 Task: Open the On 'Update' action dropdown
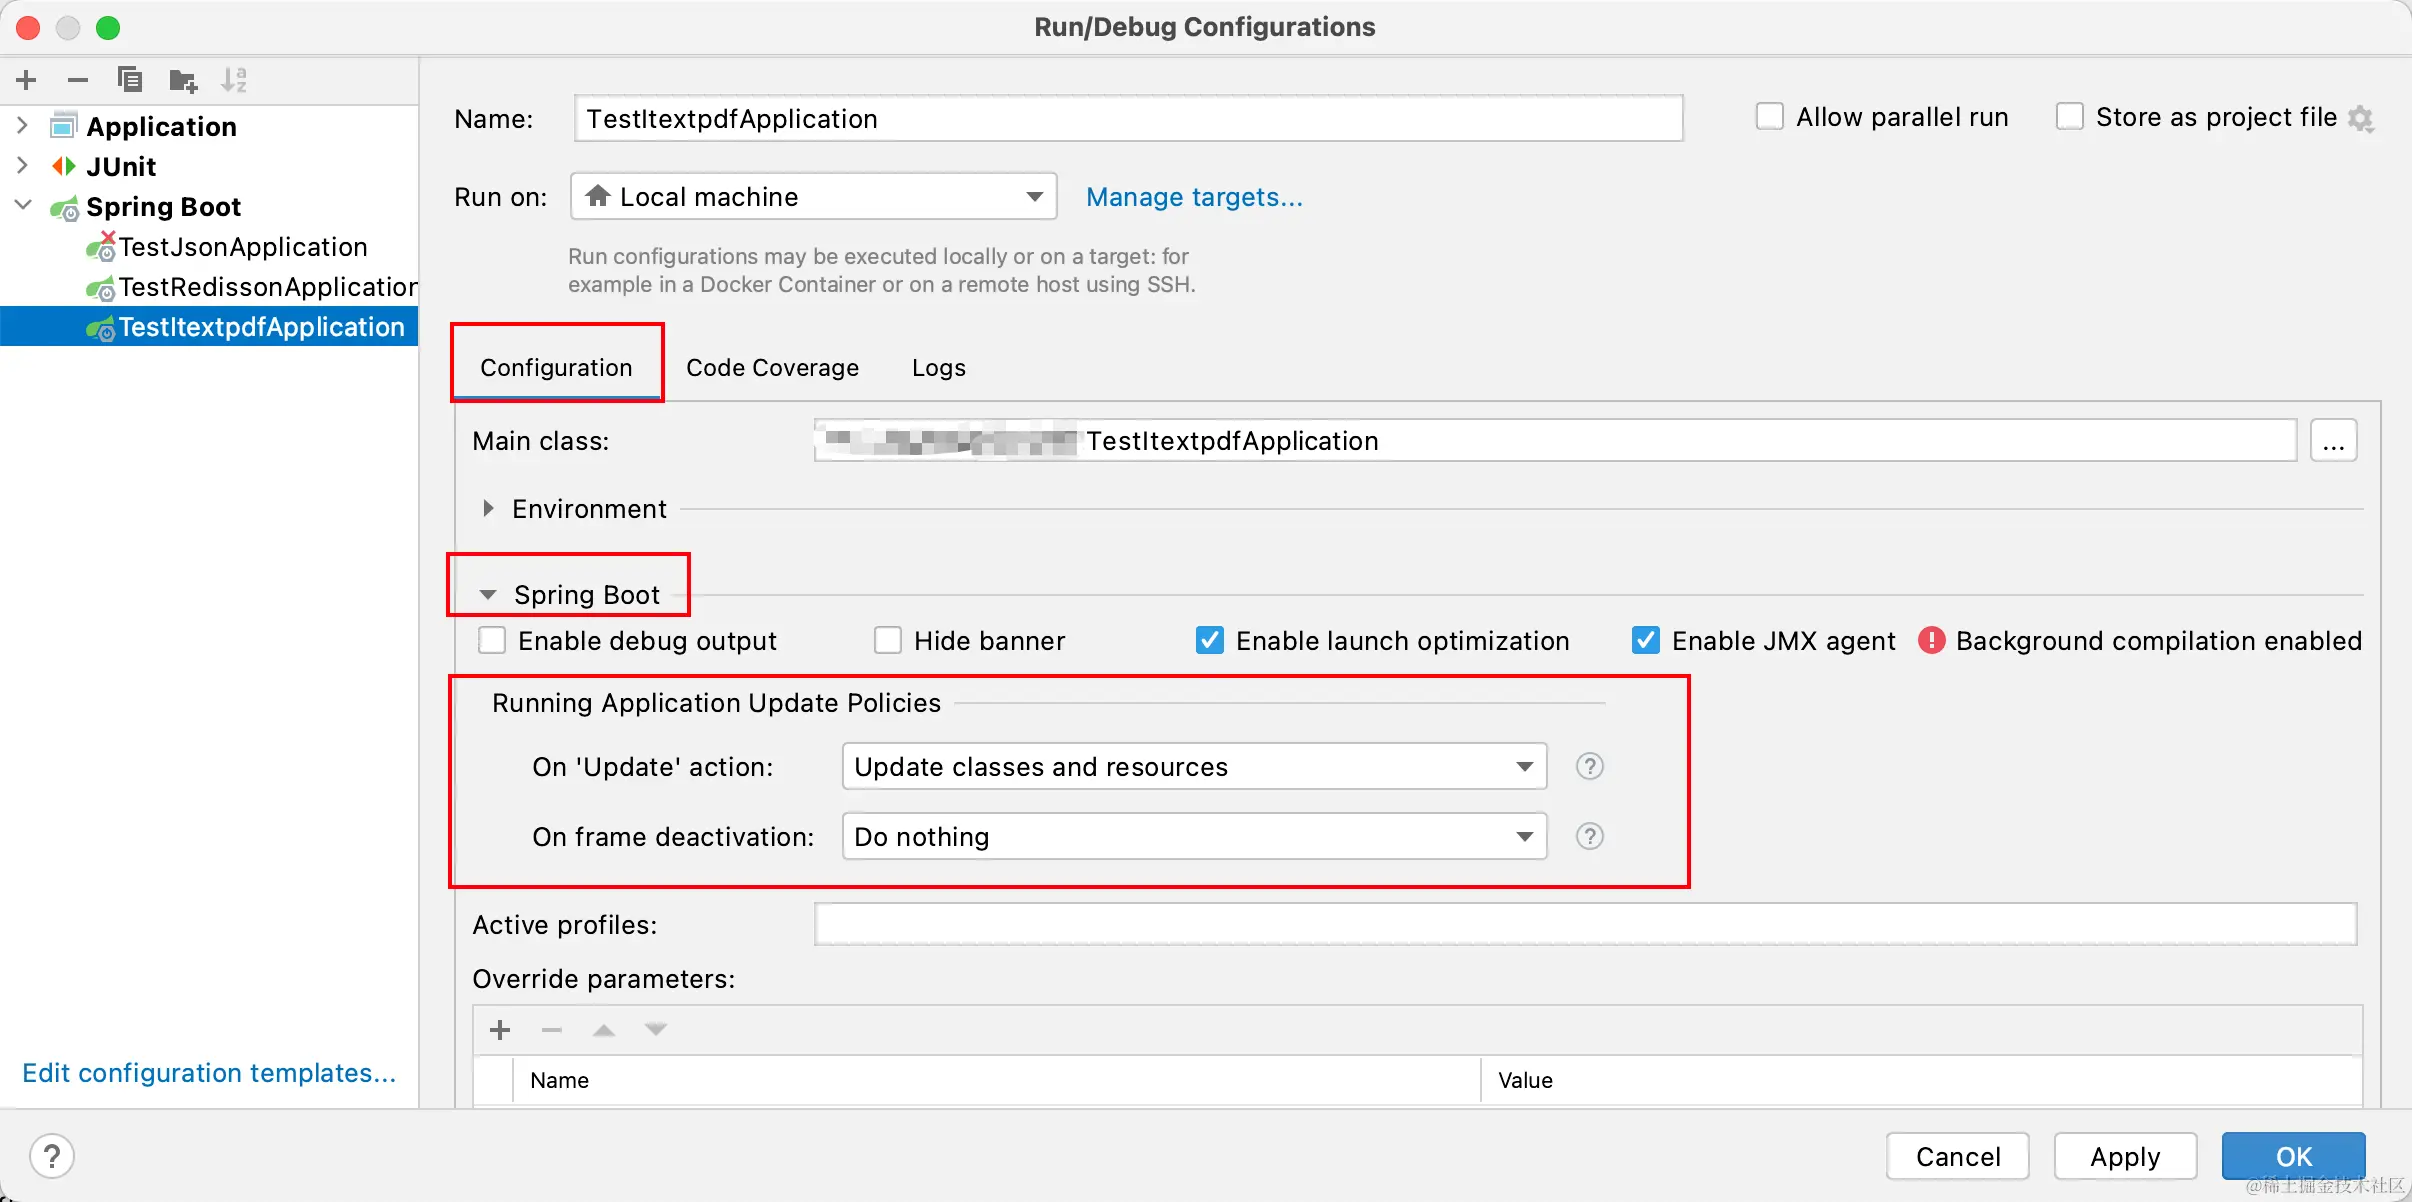[x=1194, y=766]
